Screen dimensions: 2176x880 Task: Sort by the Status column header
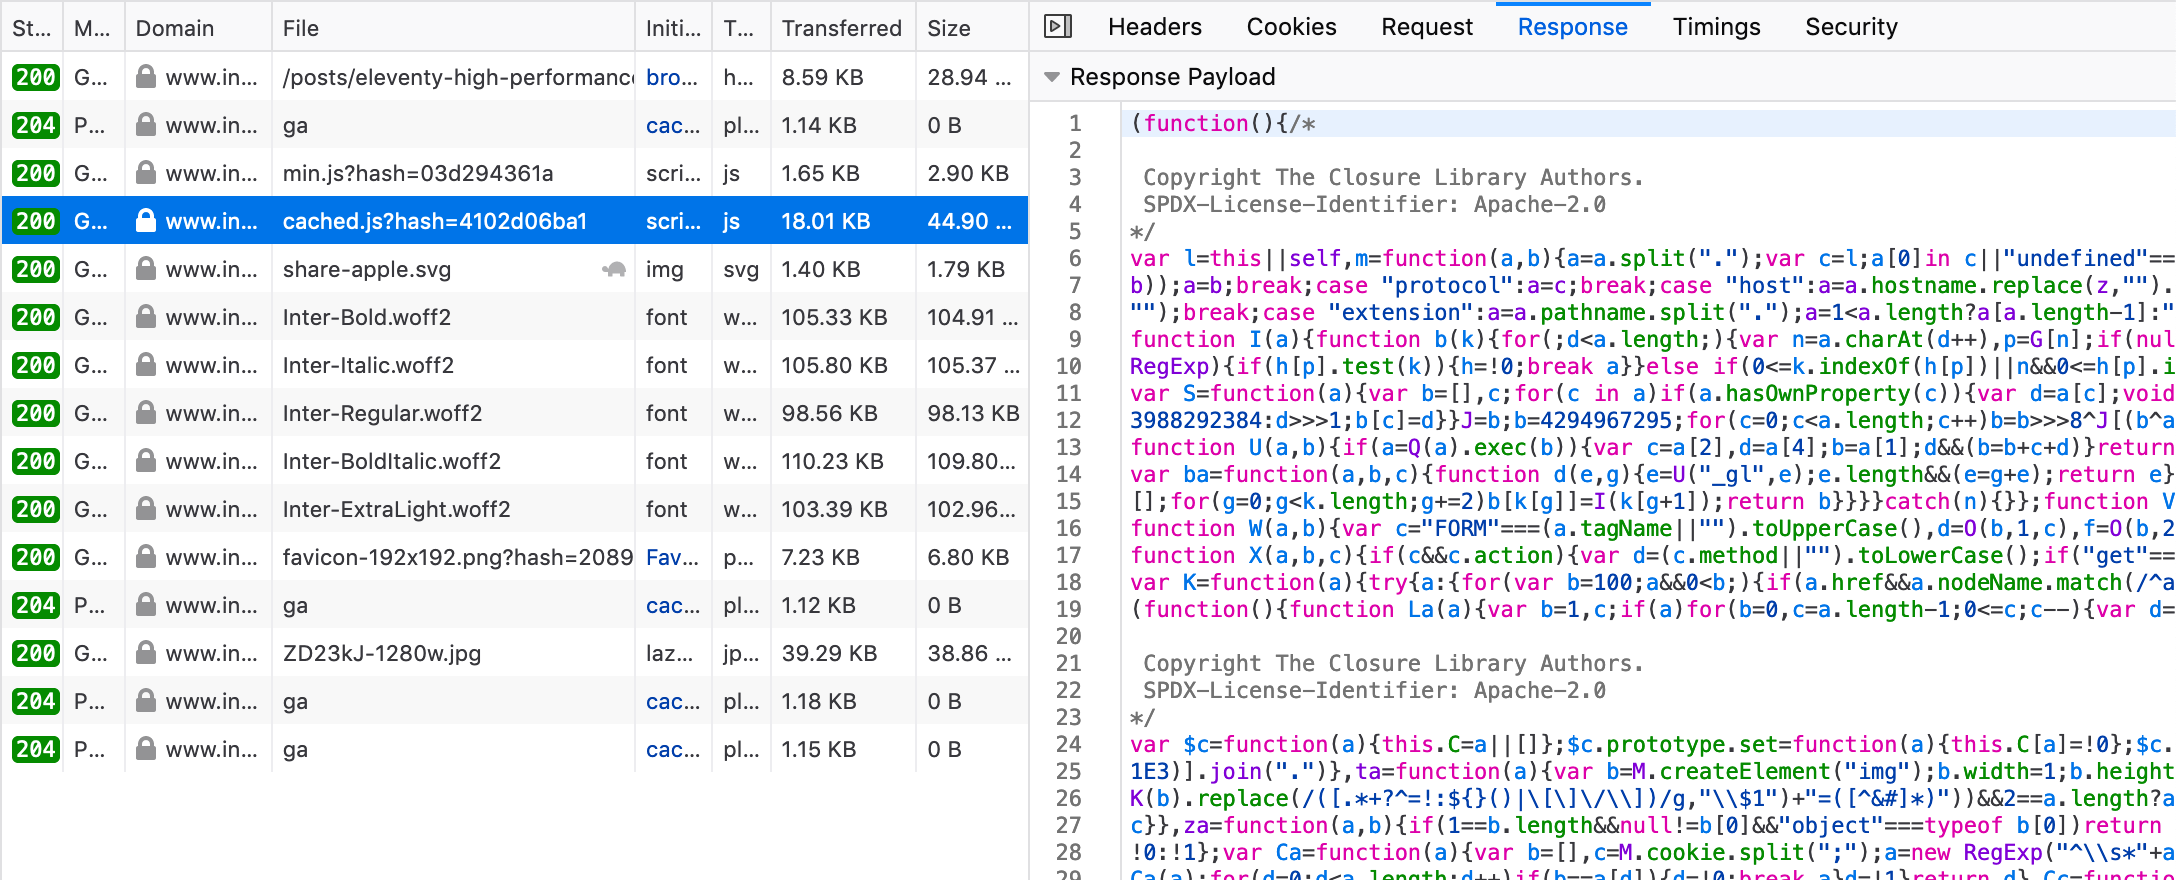pos(32,28)
